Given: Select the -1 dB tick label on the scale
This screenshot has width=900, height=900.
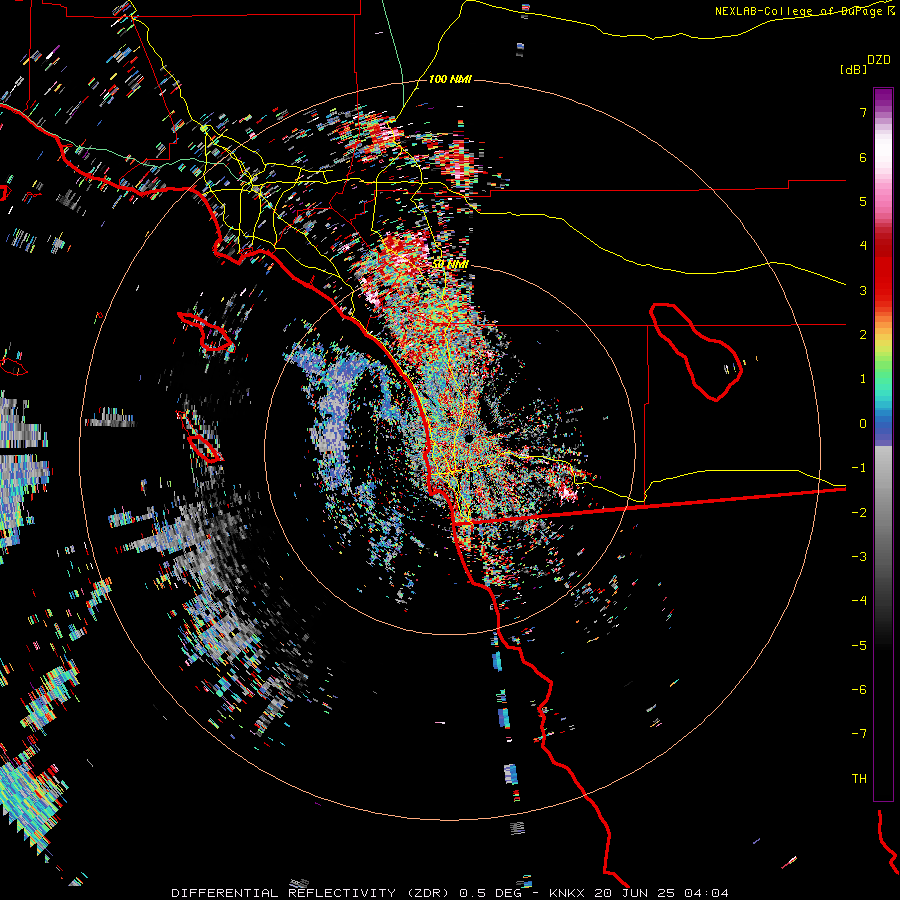Looking at the screenshot, I should click(859, 468).
